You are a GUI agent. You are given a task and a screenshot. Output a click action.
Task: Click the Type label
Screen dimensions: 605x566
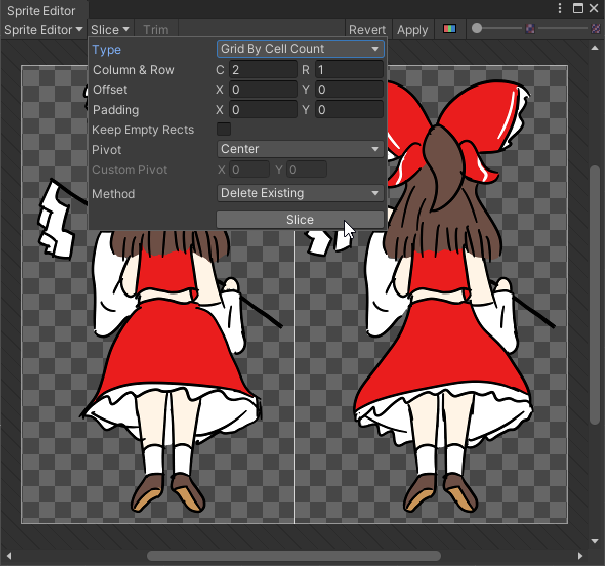click(x=106, y=50)
